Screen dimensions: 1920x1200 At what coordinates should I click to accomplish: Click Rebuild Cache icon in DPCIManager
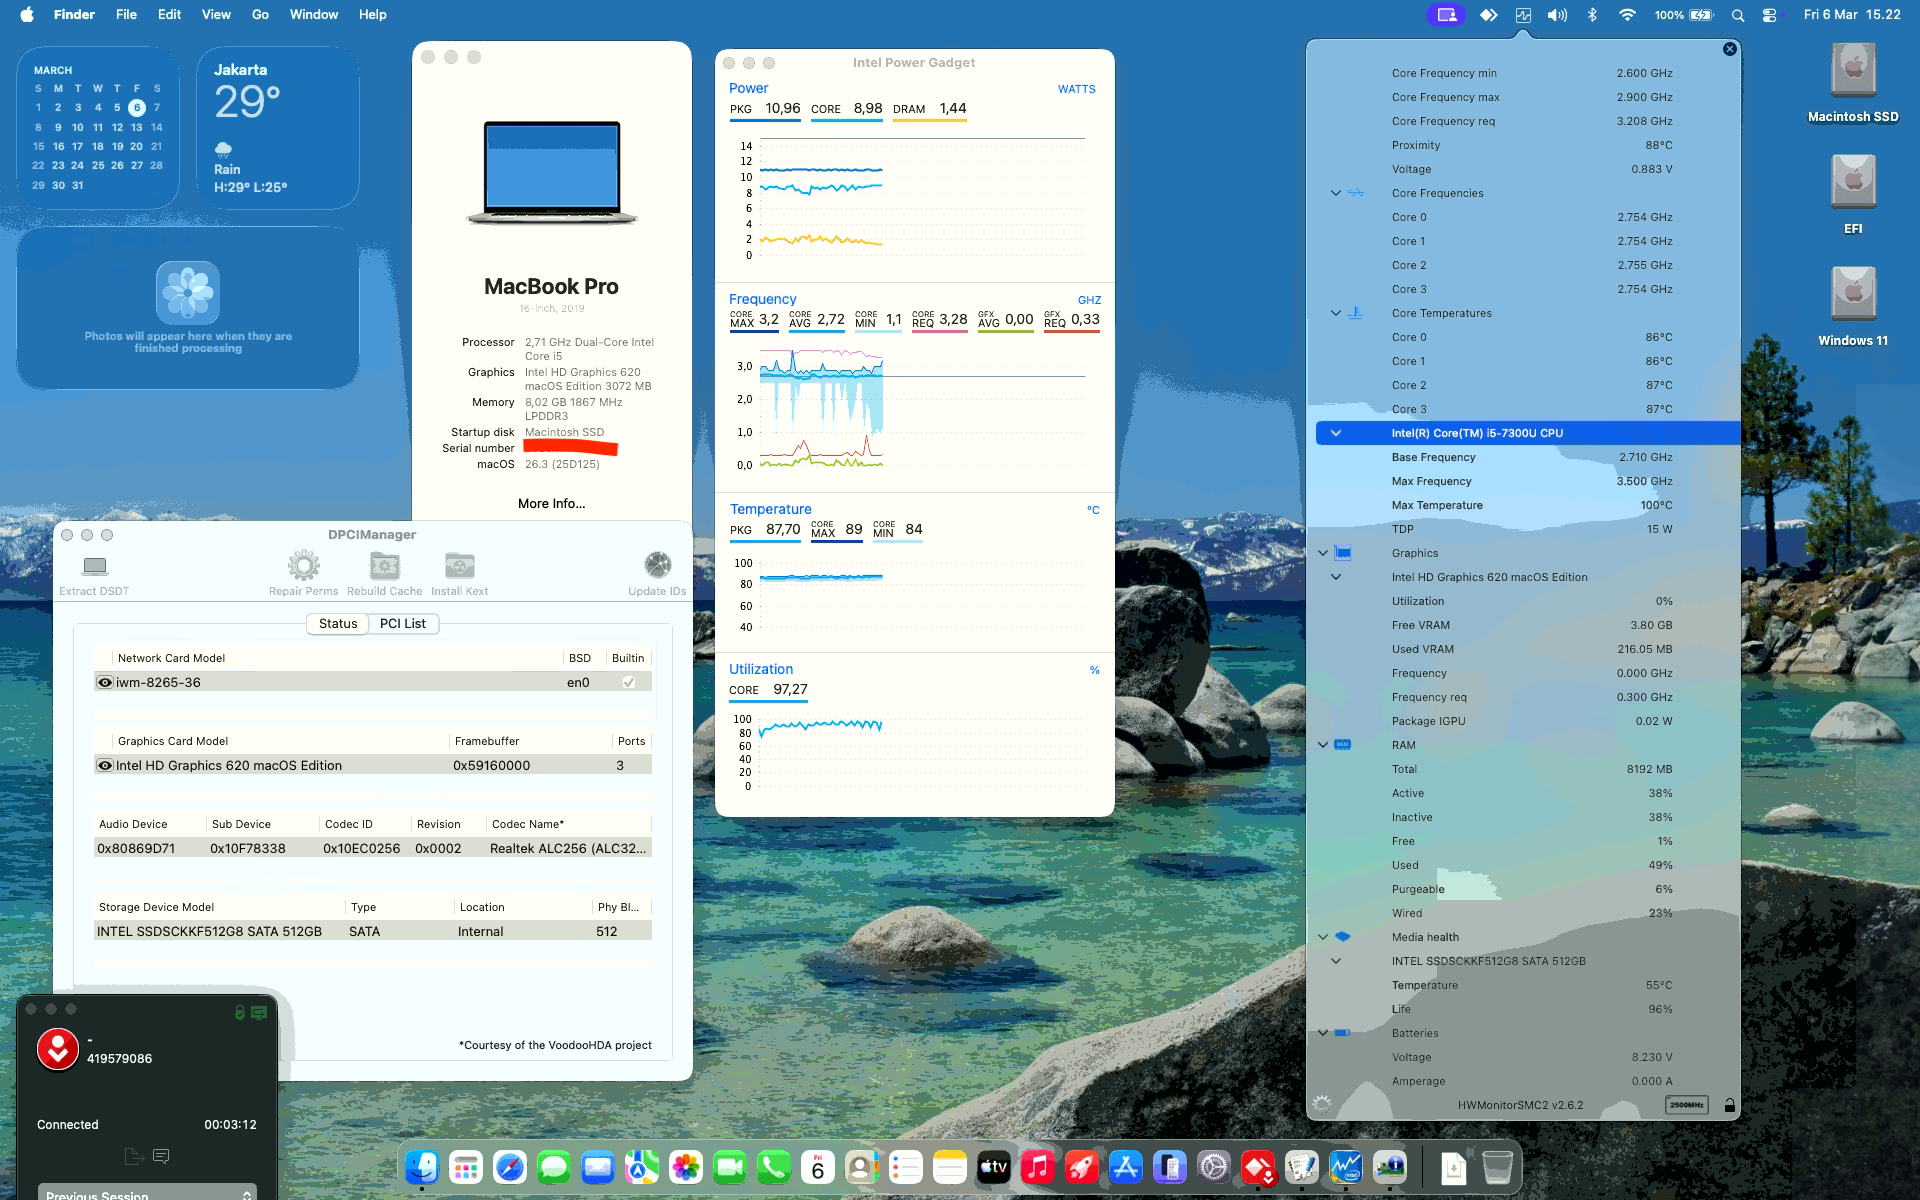(x=384, y=566)
